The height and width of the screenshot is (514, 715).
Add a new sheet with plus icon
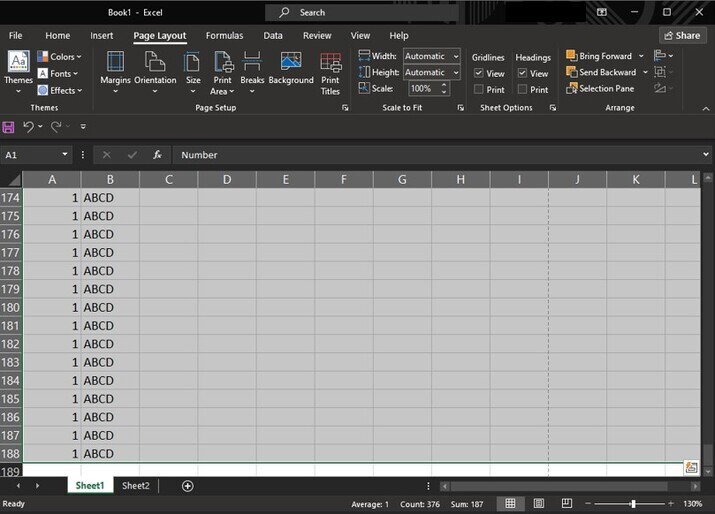coord(187,486)
